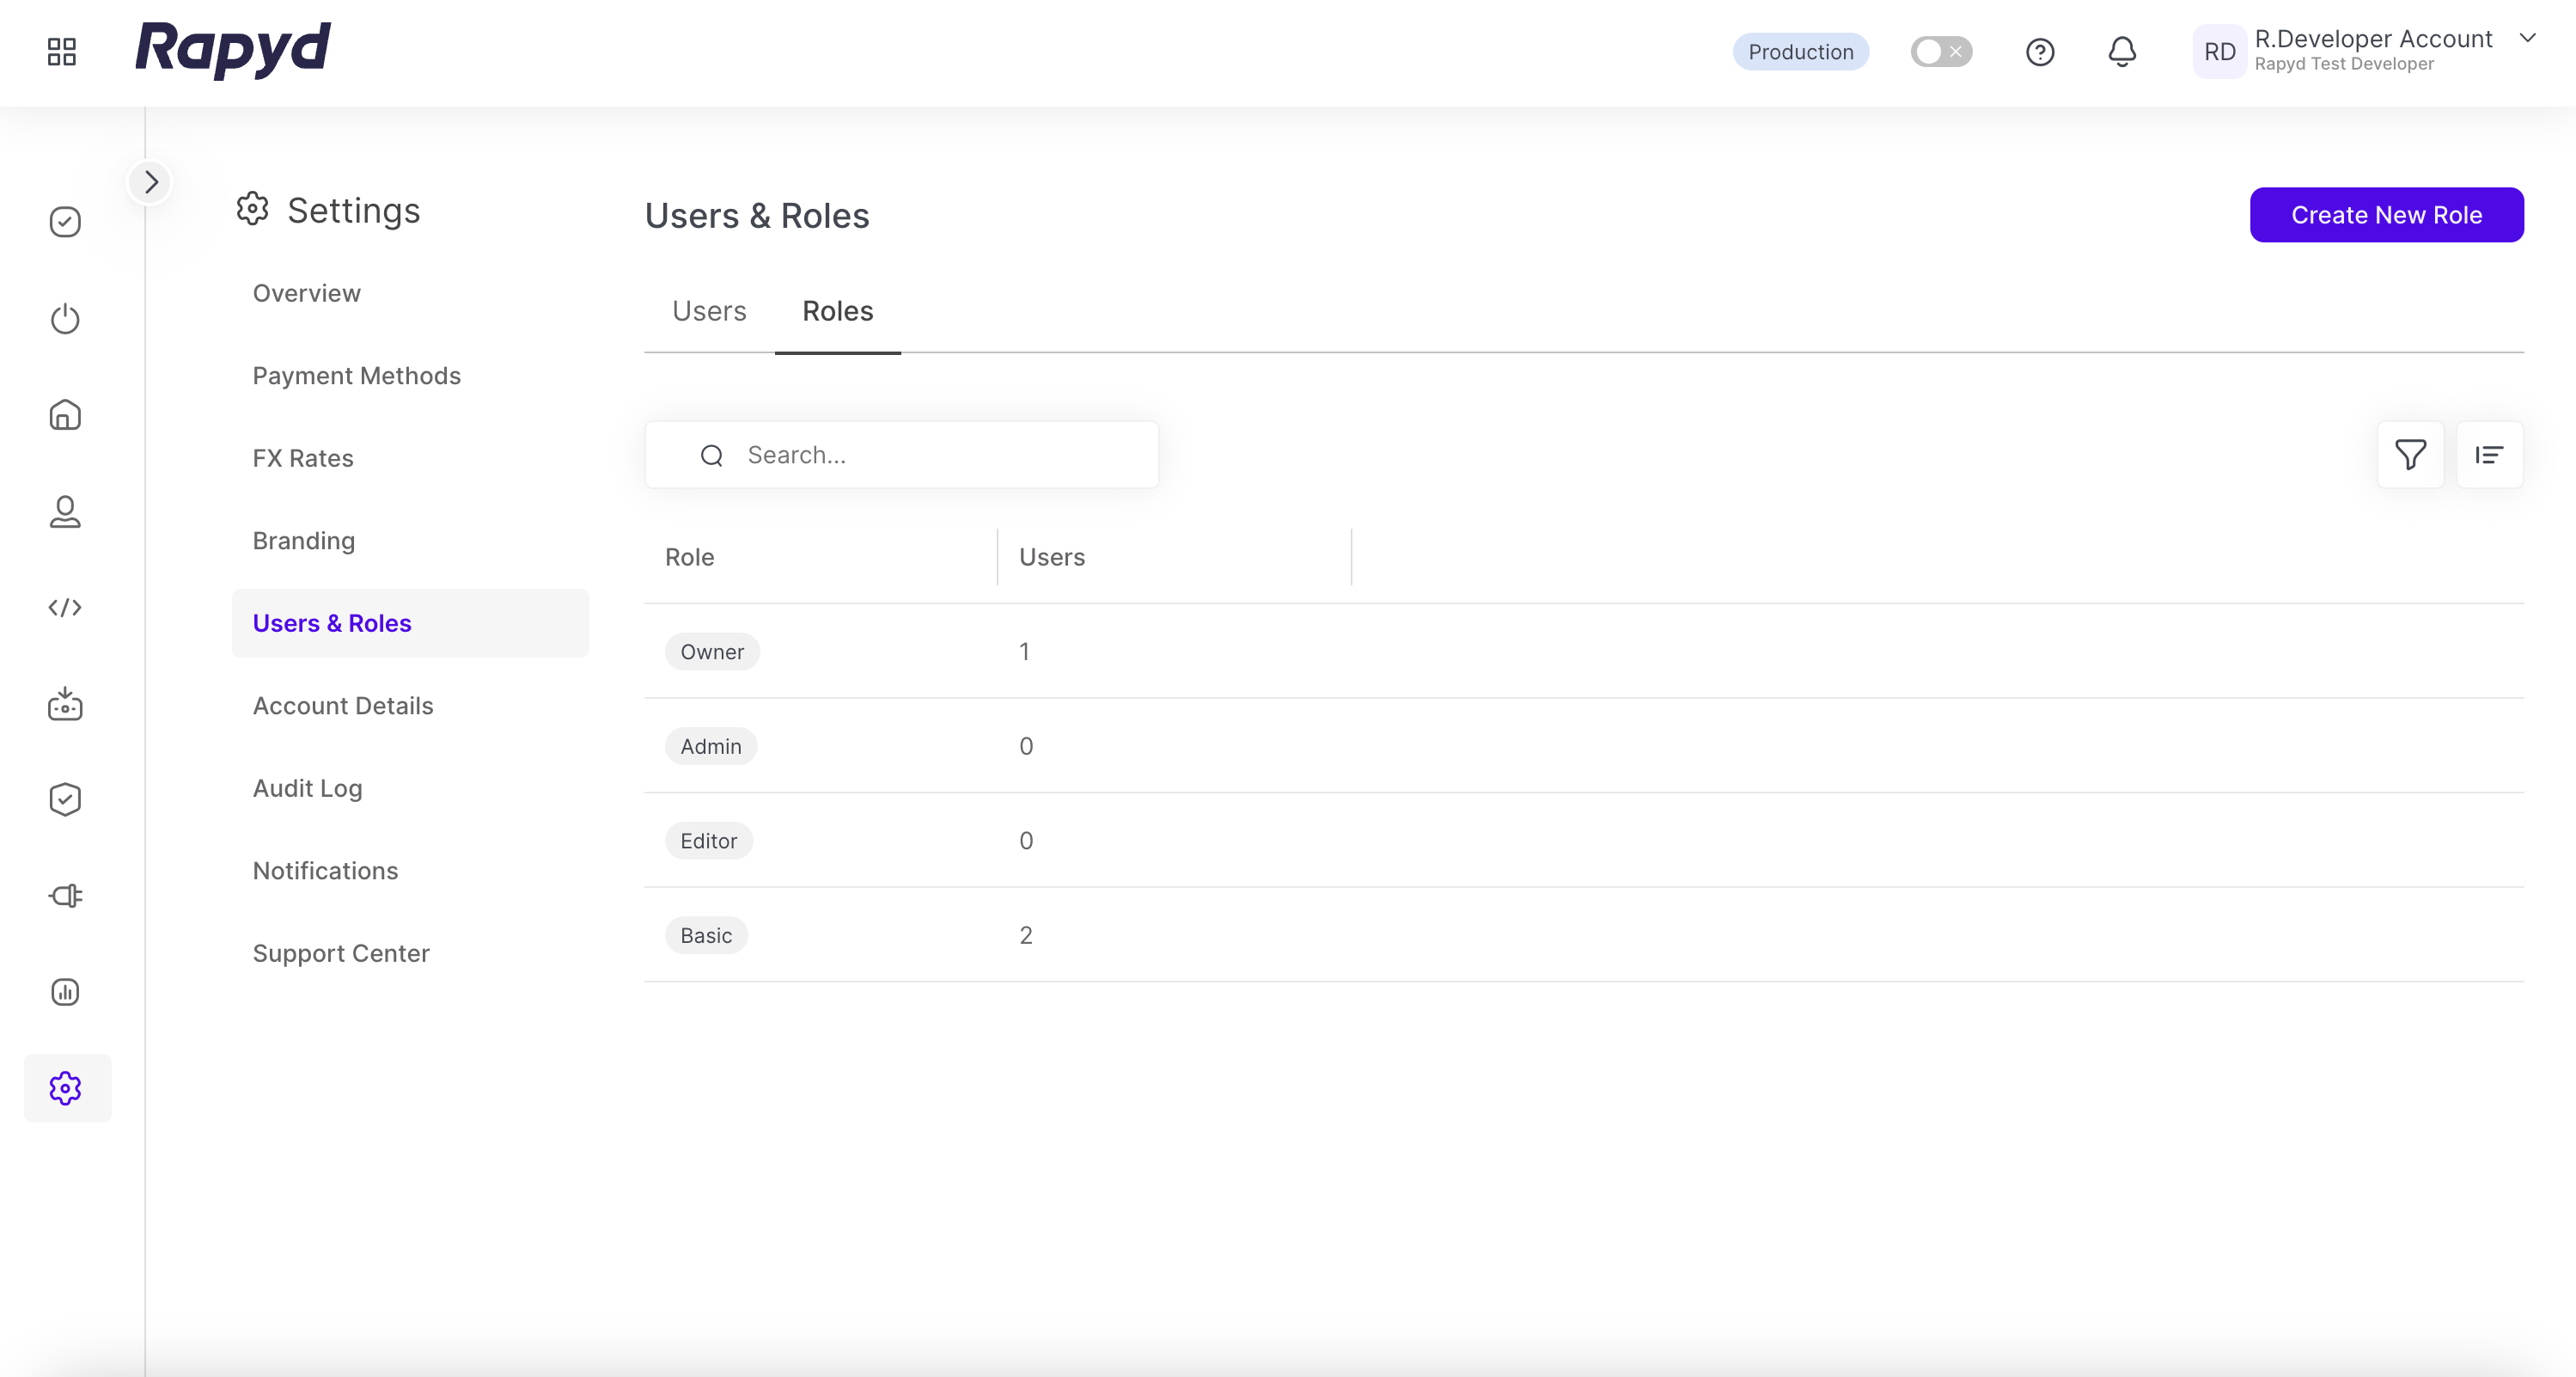Open the user profile icon in sidebar

(x=65, y=511)
